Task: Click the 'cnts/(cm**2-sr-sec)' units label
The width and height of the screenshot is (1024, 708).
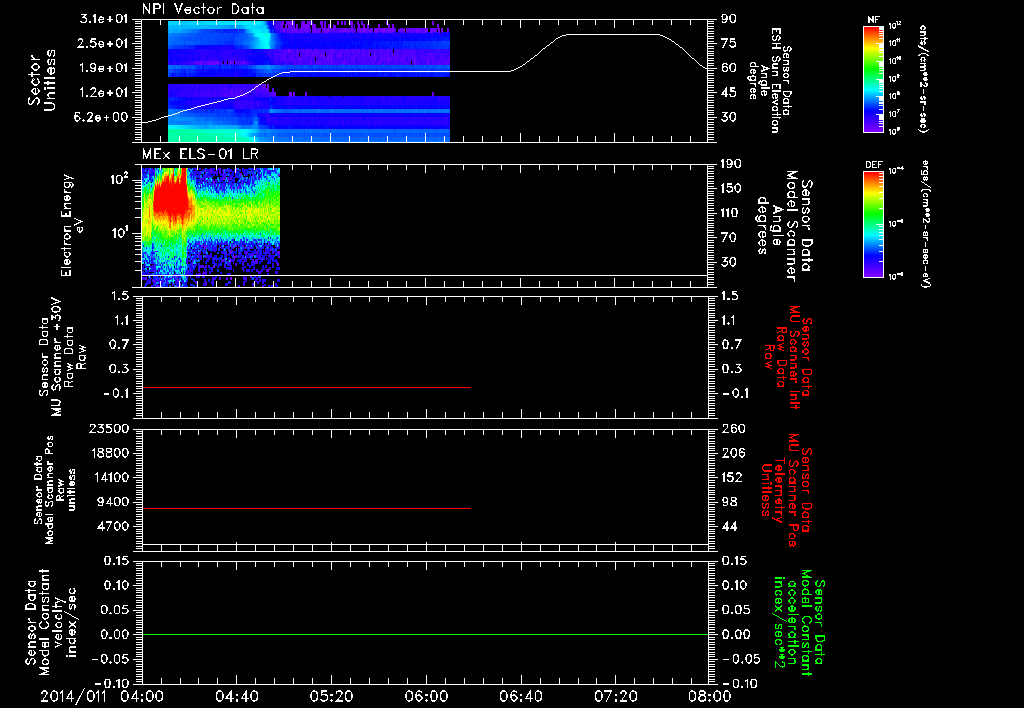Action: tap(923, 78)
